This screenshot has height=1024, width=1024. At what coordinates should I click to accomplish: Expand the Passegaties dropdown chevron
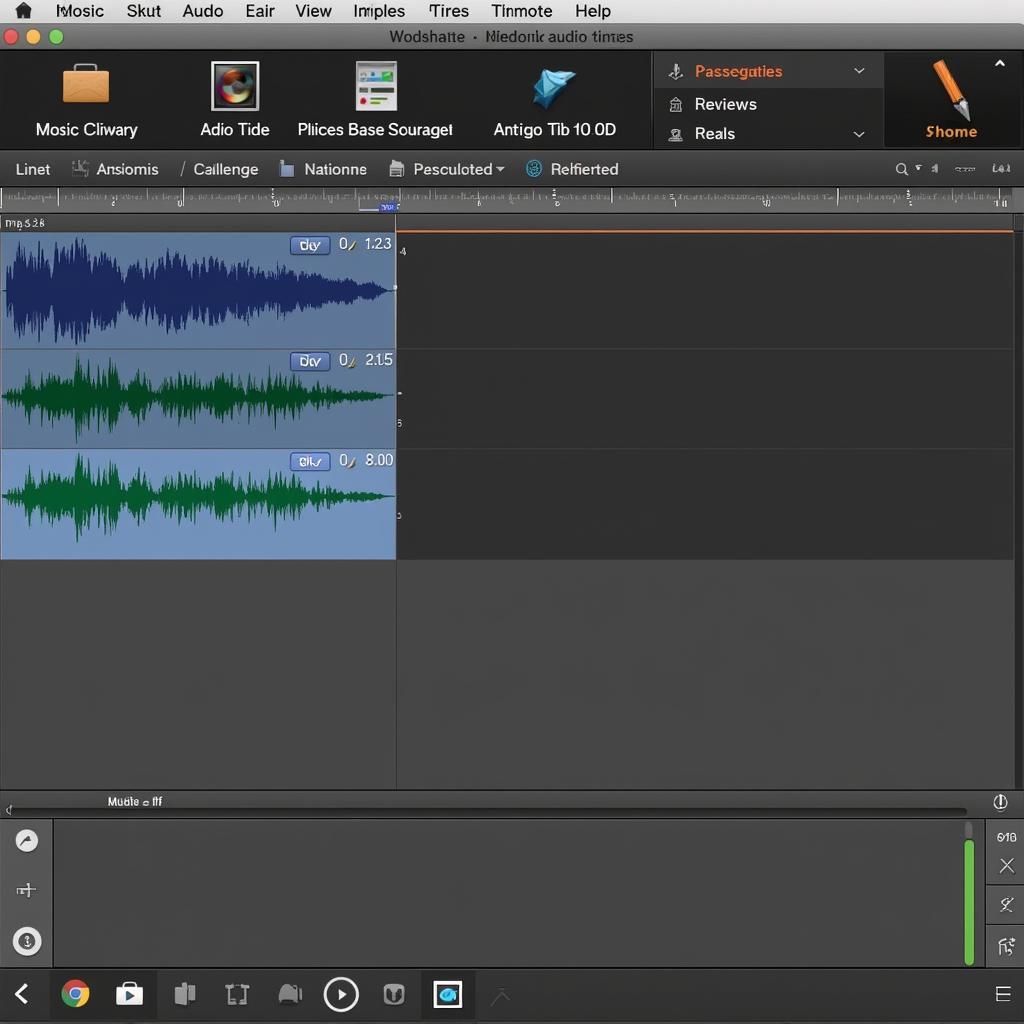tap(859, 71)
